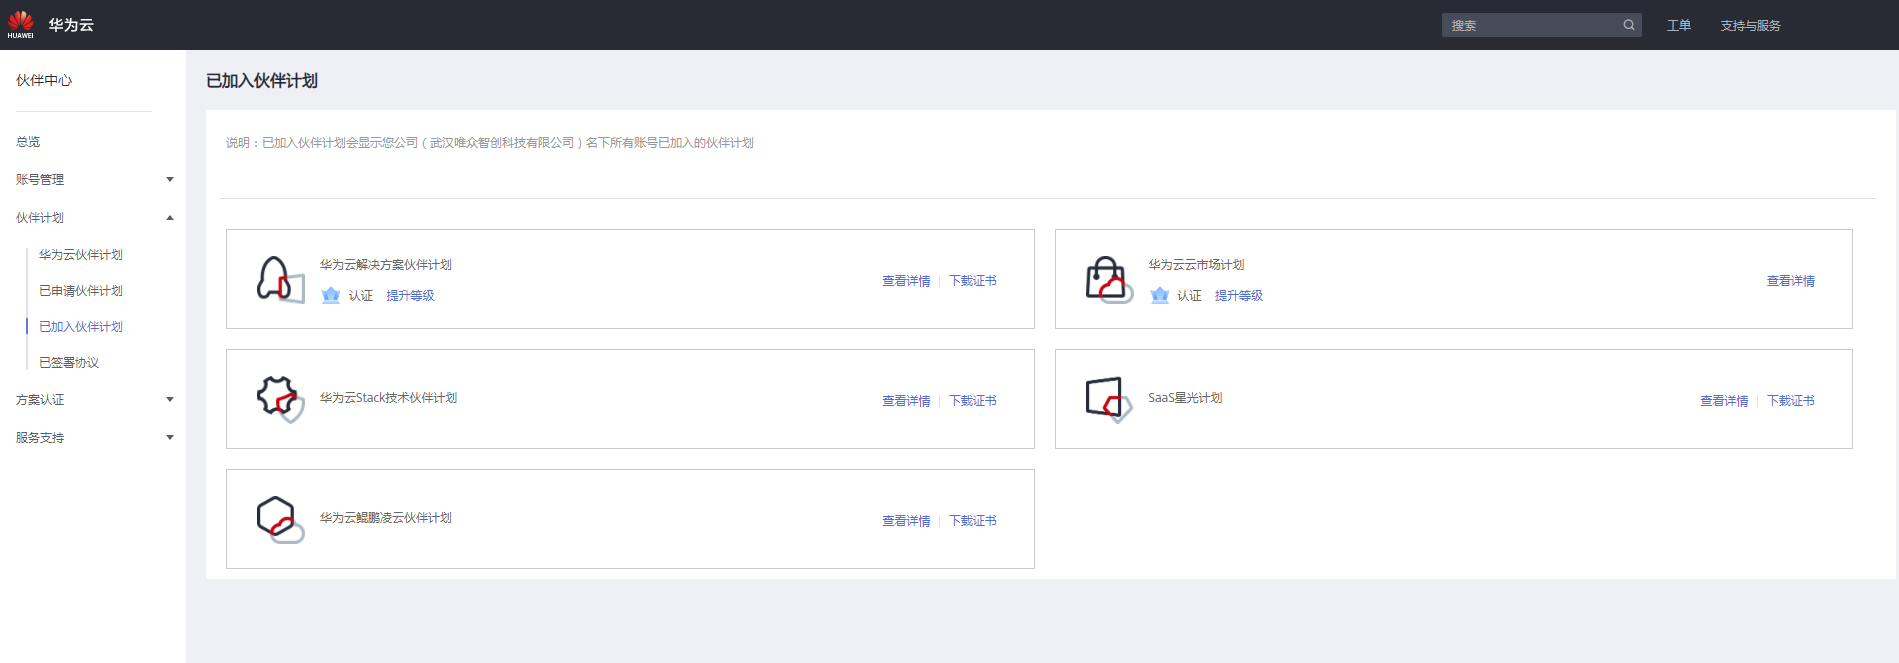View details of 华为云鲲鹏凌云伙伴计划
Viewport: 1899px width, 663px height.
[x=906, y=521]
